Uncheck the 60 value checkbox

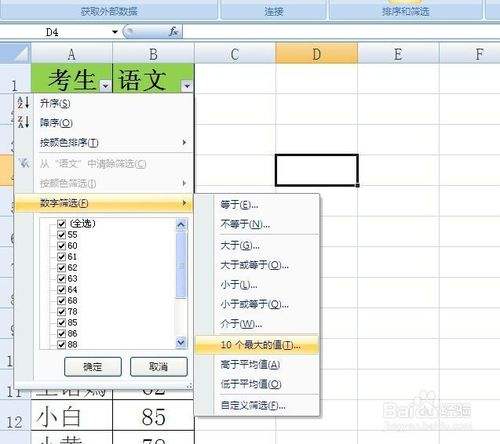coord(61,246)
